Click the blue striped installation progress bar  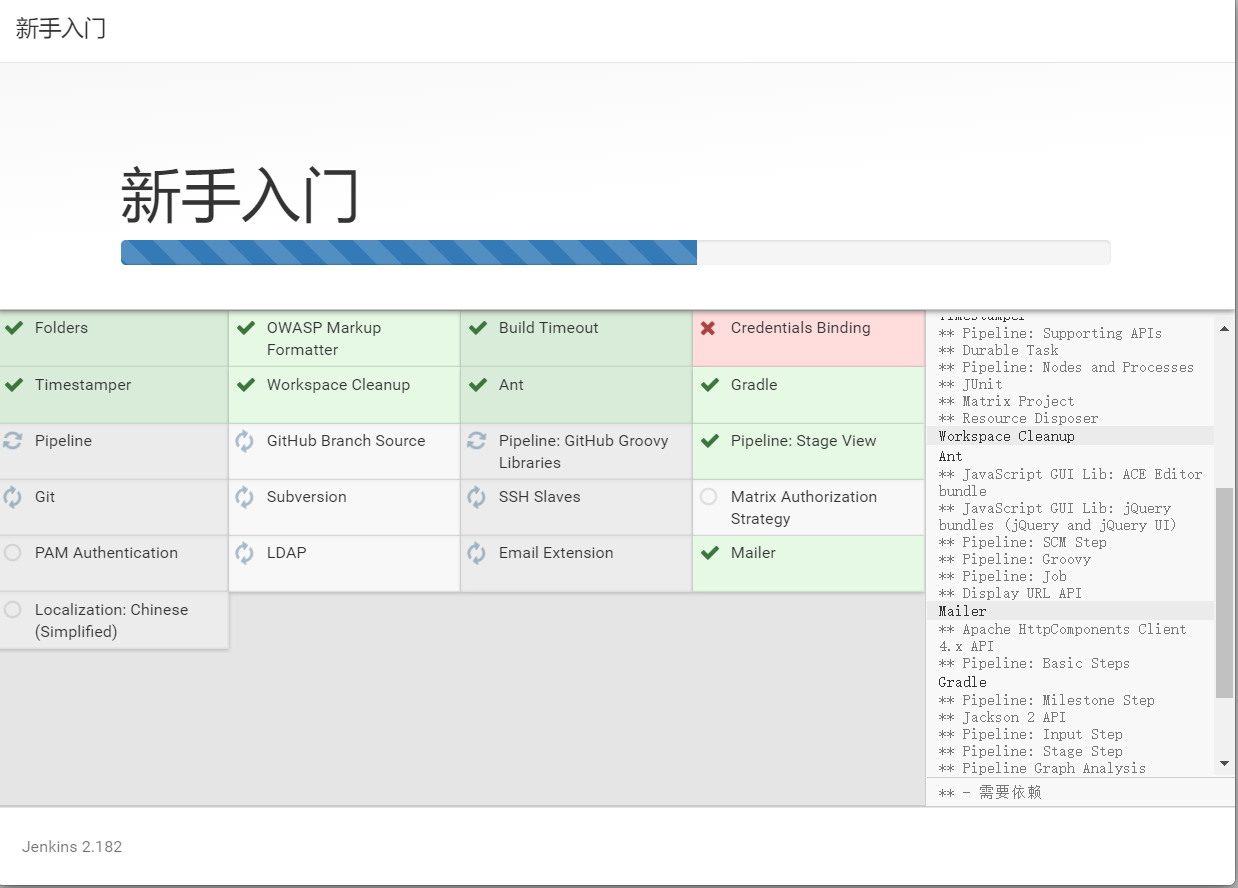409,253
